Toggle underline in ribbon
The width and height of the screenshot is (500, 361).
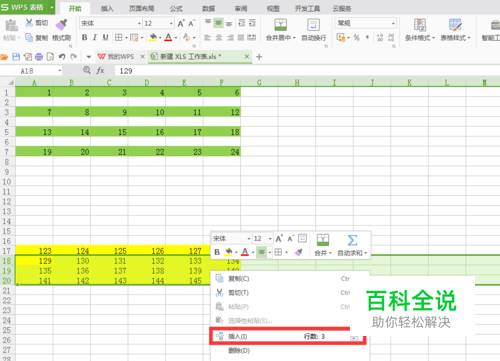click(106, 38)
